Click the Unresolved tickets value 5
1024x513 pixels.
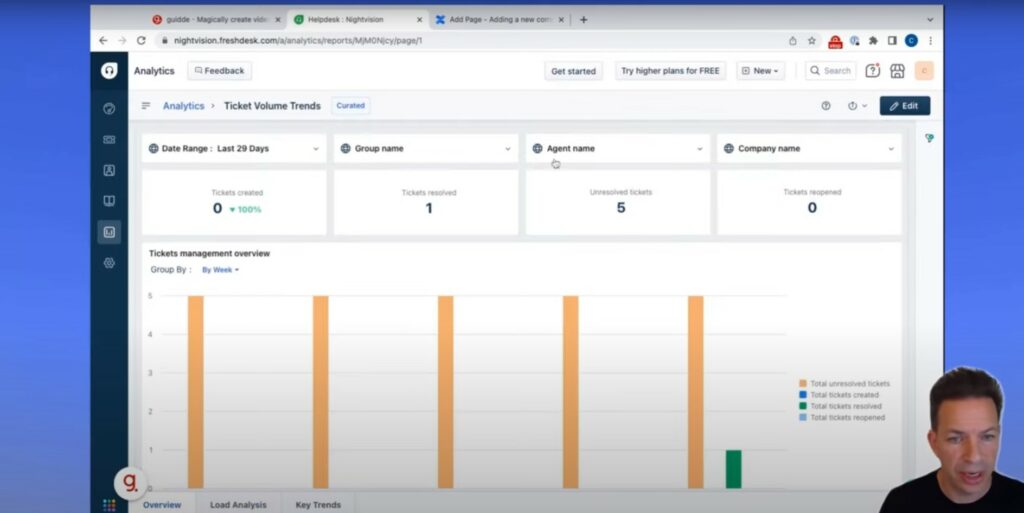pyautogui.click(x=620, y=208)
